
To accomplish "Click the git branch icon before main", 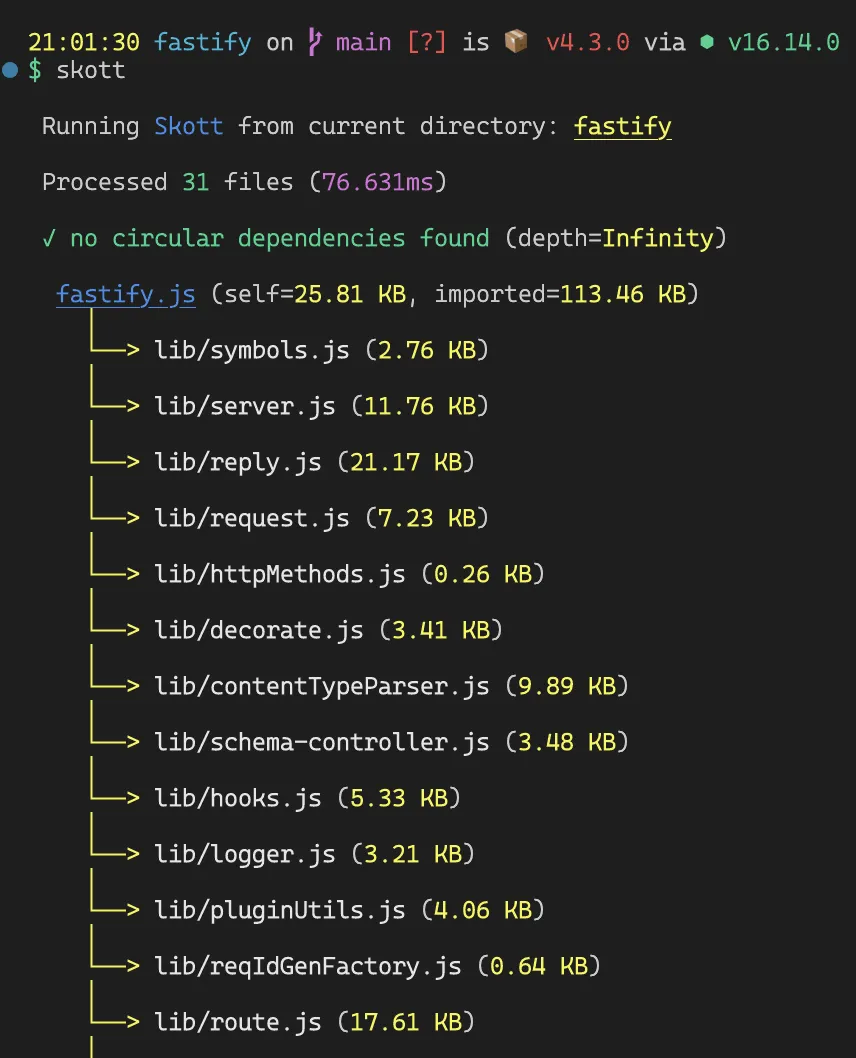I will click(314, 42).
